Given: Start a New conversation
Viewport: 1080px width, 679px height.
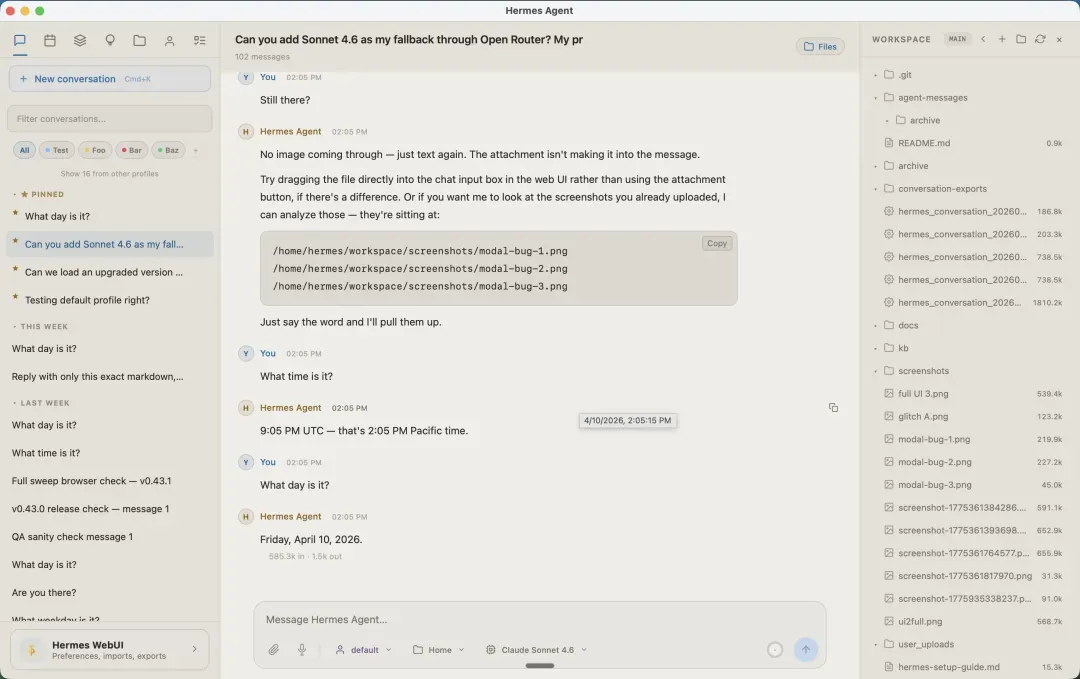Looking at the screenshot, I should 110,79.
